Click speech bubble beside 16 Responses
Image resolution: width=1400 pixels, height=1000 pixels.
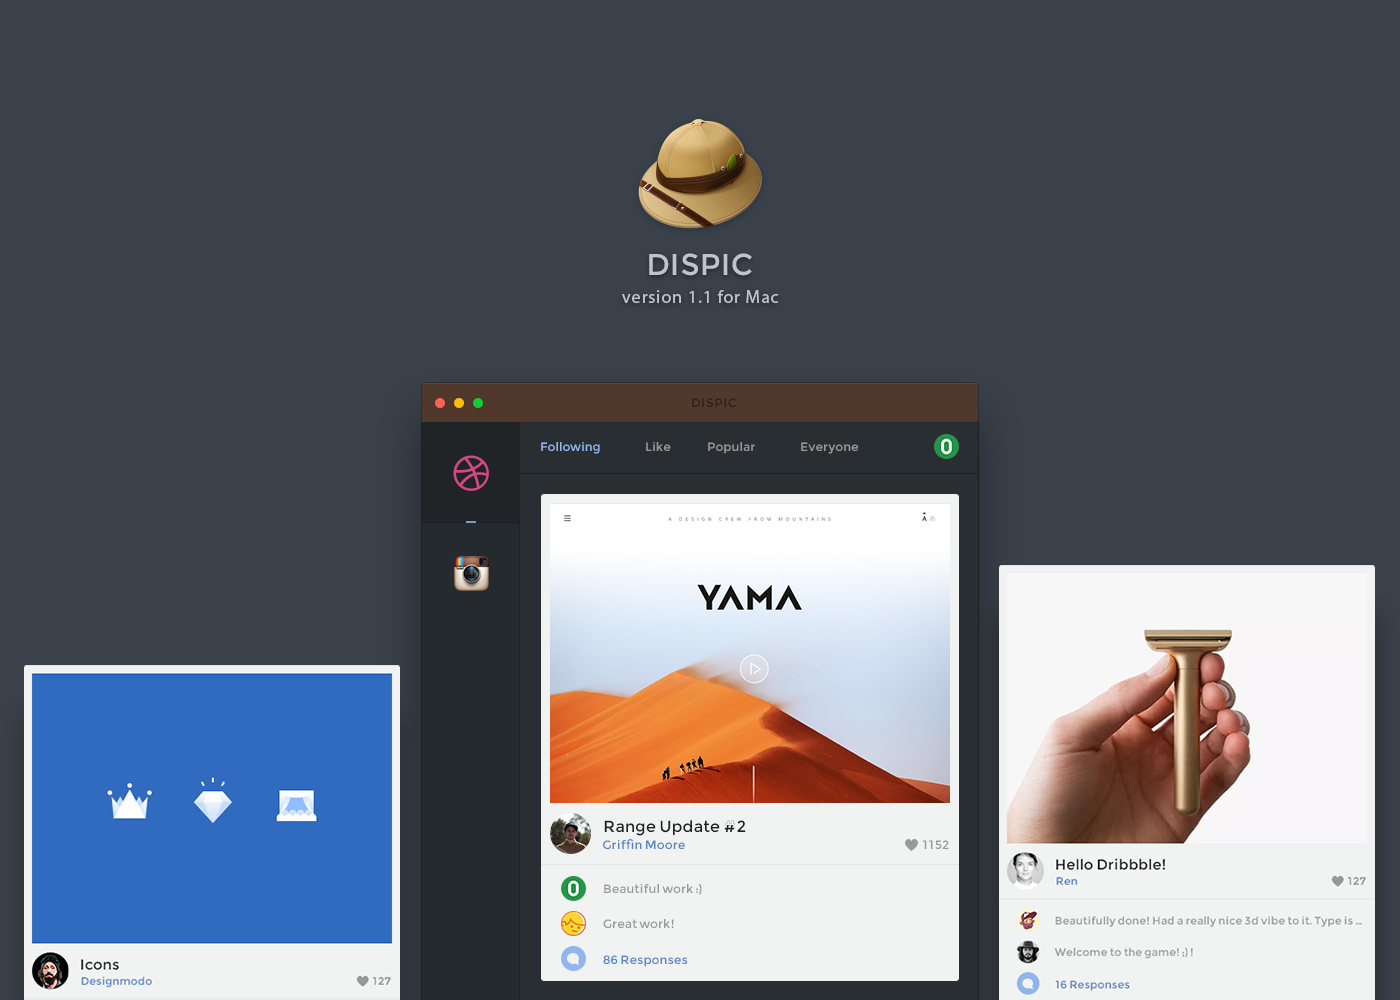coord(1028,984)
